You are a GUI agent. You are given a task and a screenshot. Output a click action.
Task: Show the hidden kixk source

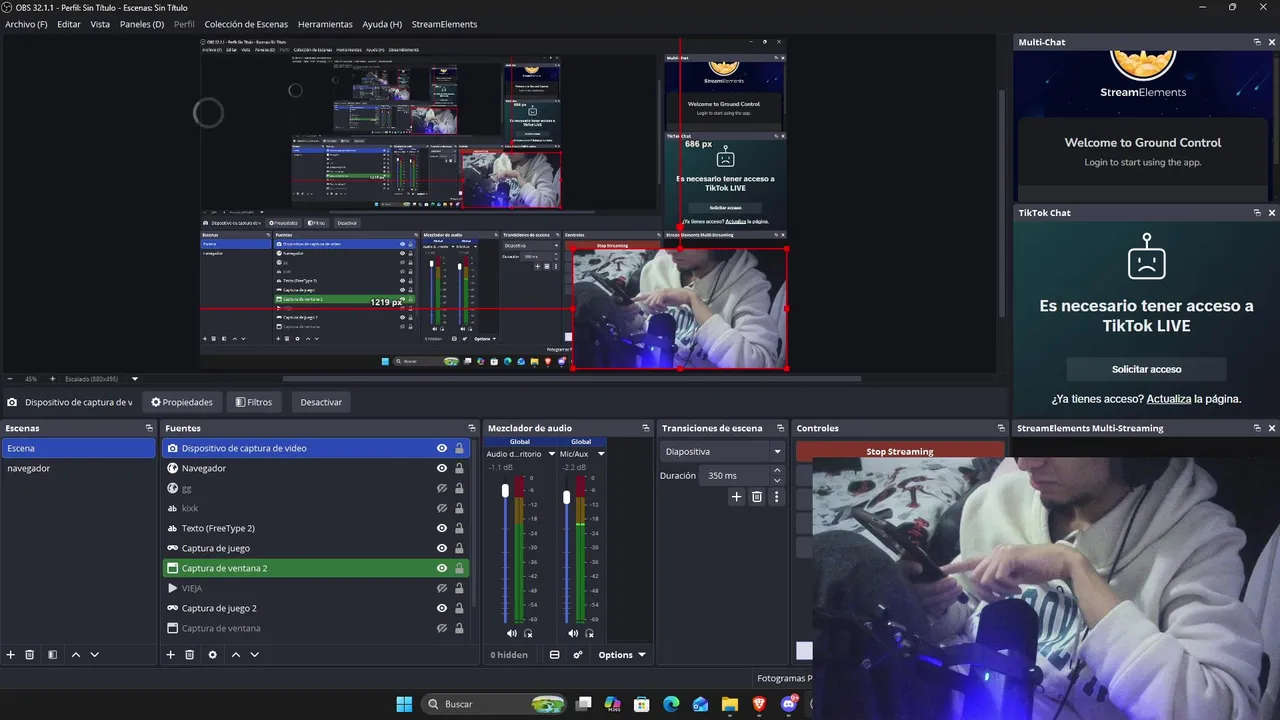(442, 508)
